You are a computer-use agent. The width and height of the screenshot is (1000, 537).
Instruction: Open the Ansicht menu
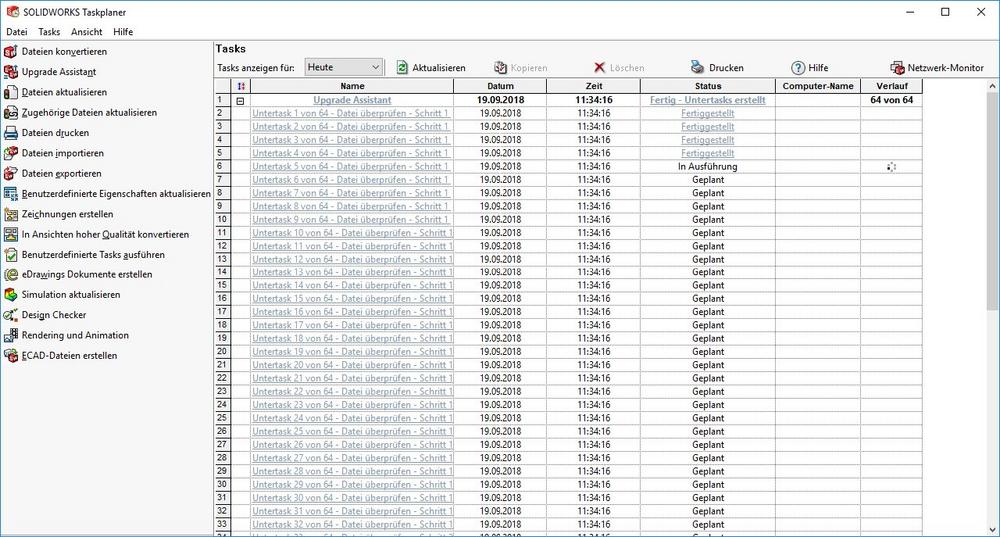(x=86, y=32)
